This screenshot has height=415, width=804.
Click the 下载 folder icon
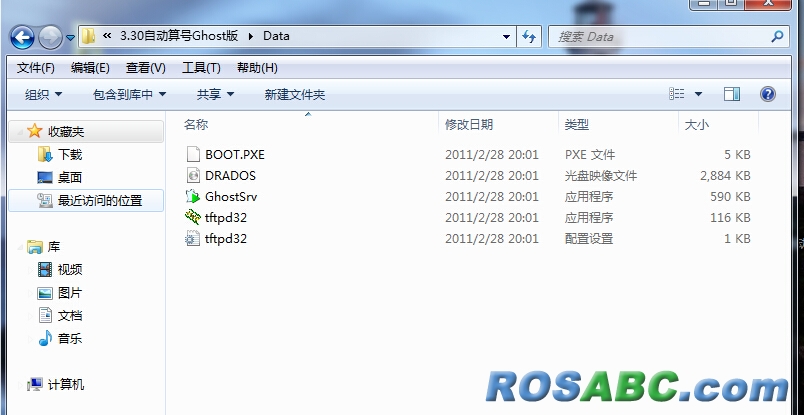click(45, 154)
